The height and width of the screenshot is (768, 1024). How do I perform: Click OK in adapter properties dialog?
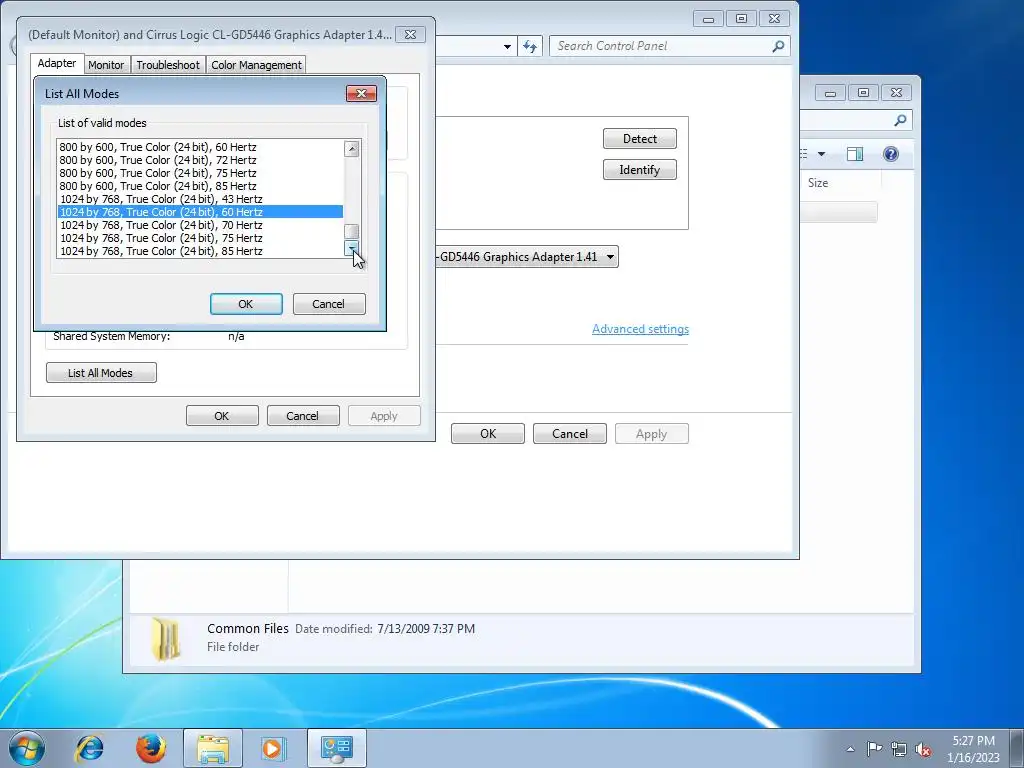pos(222,416)
